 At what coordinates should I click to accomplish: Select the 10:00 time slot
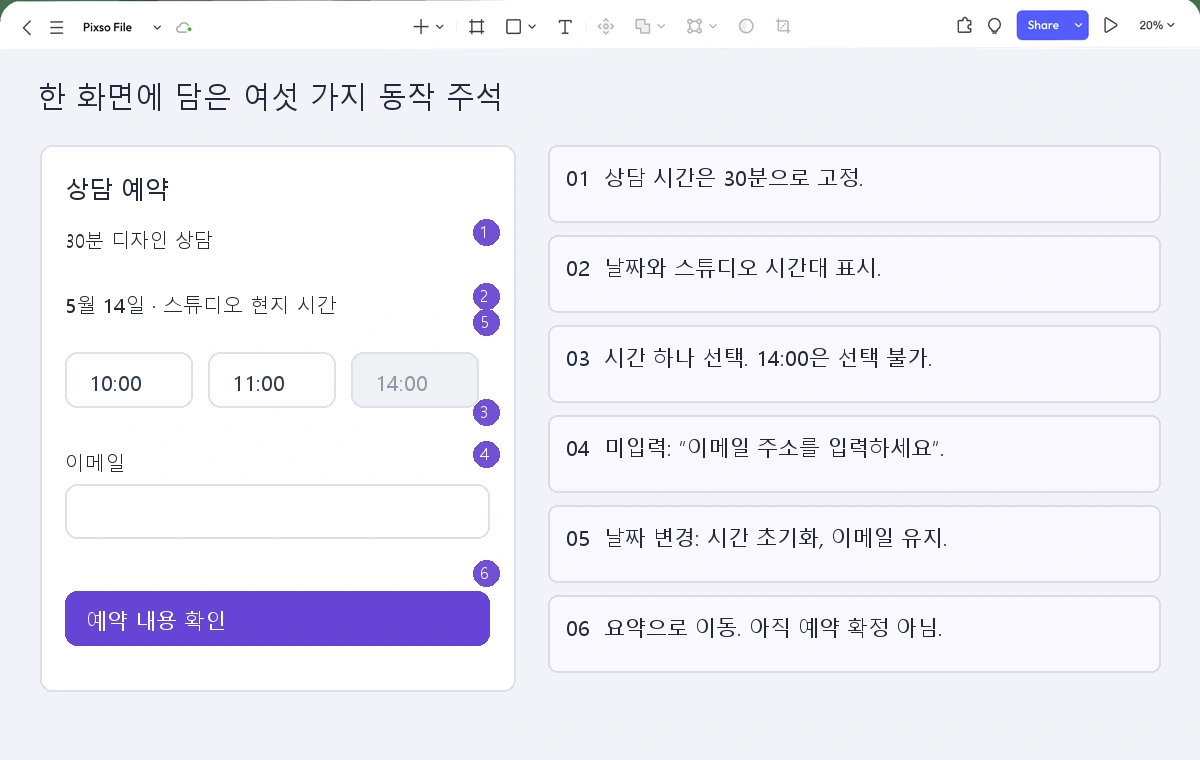129,380
